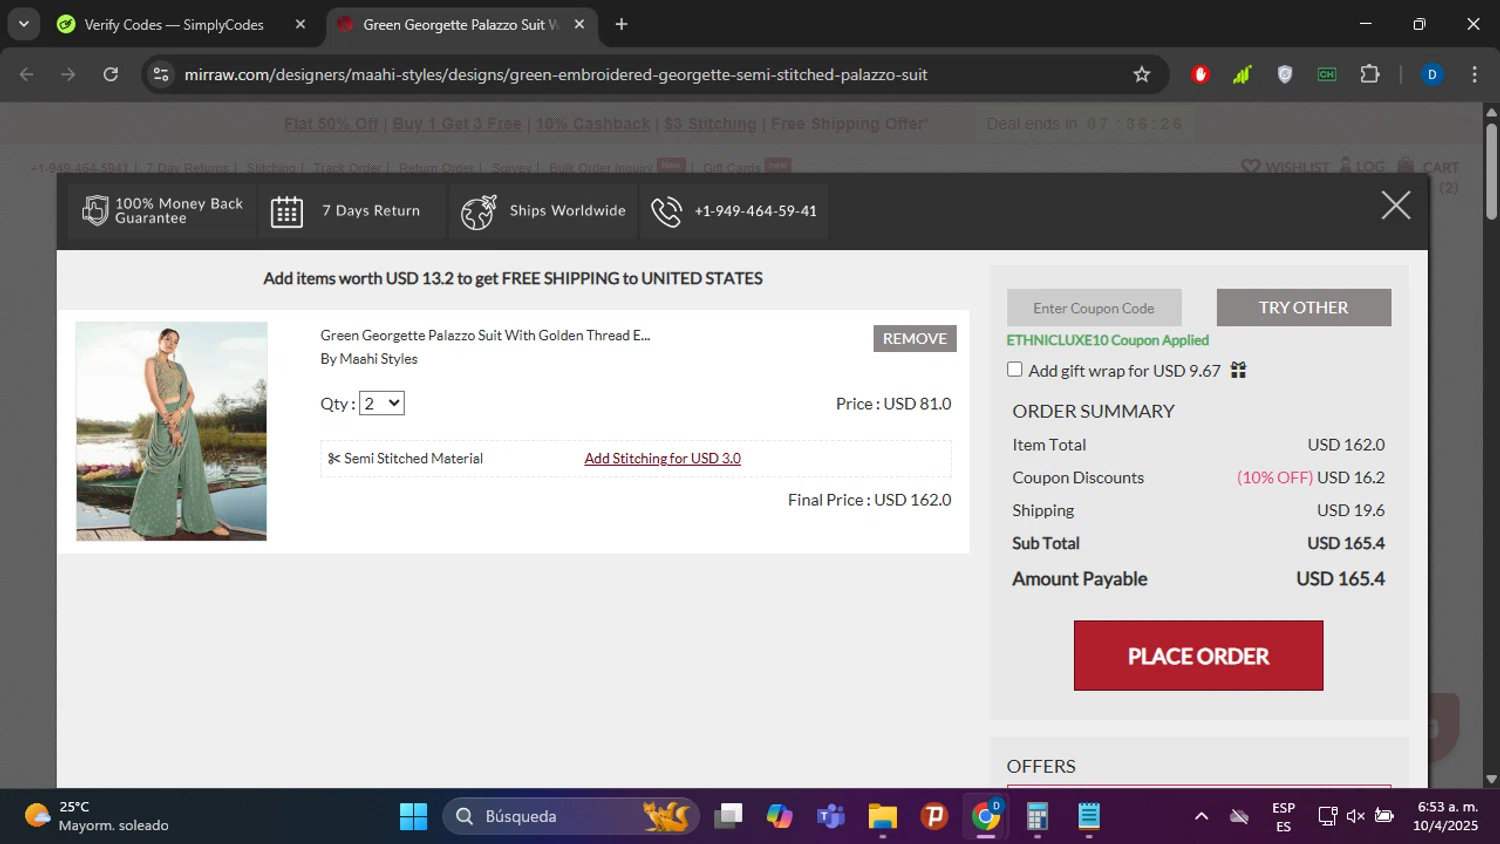The height and width of the screenshot is (844, 1500).
Task: Open Microsoft Teams from the taskbar
Action: point(830,816)
